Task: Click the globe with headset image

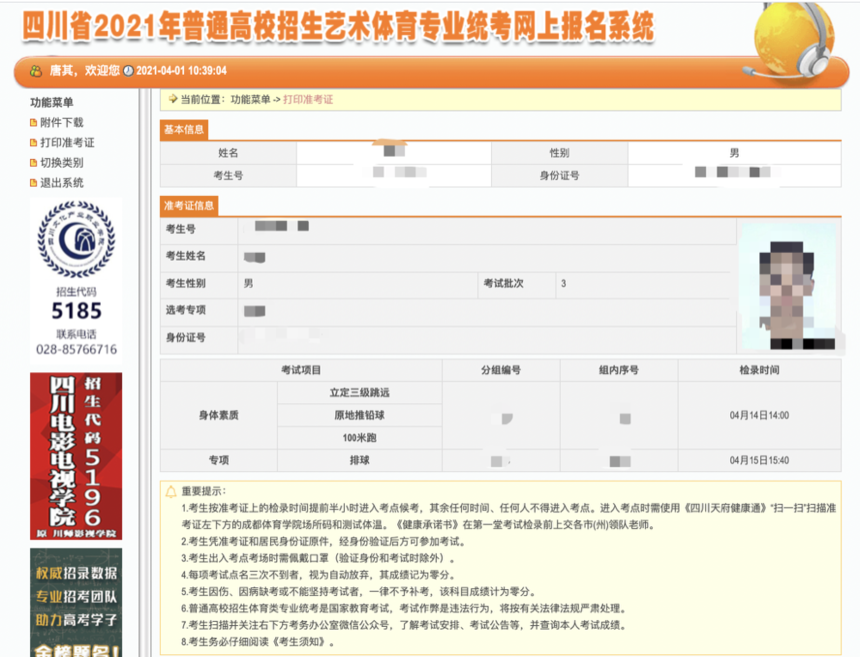Action: pyautogui.click(x=791, y=41)
